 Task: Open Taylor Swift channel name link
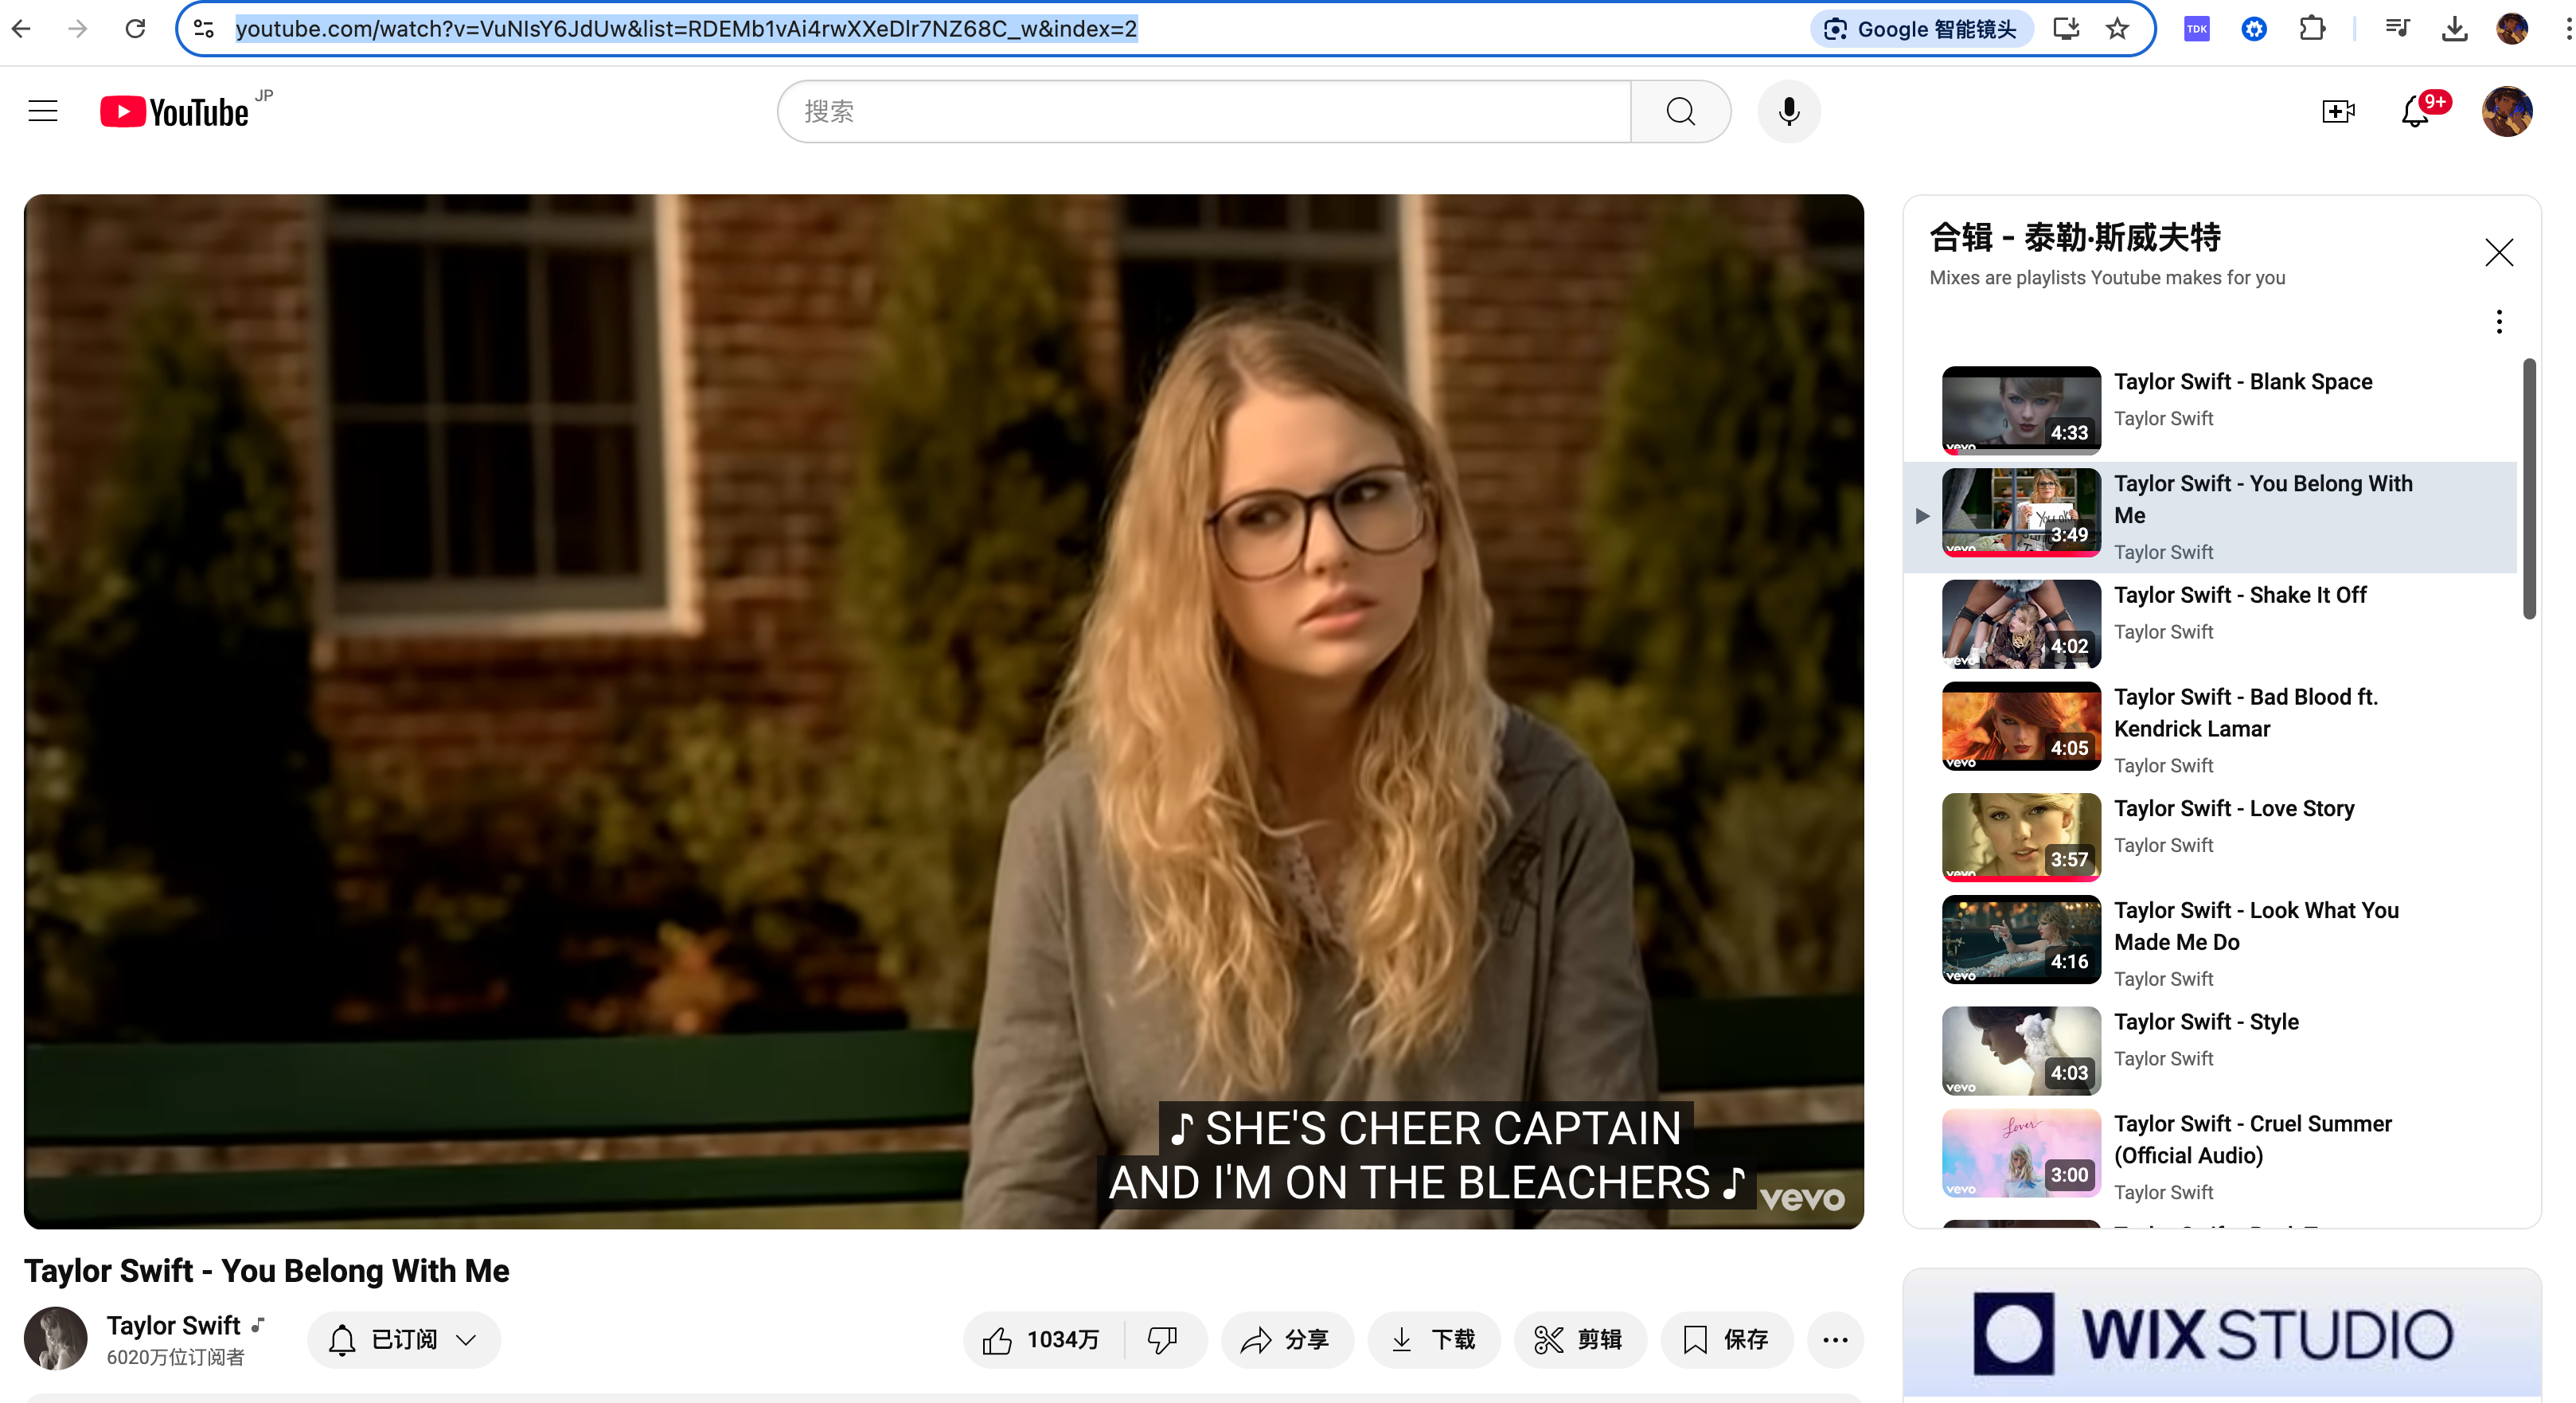(x=173, y=1325)
